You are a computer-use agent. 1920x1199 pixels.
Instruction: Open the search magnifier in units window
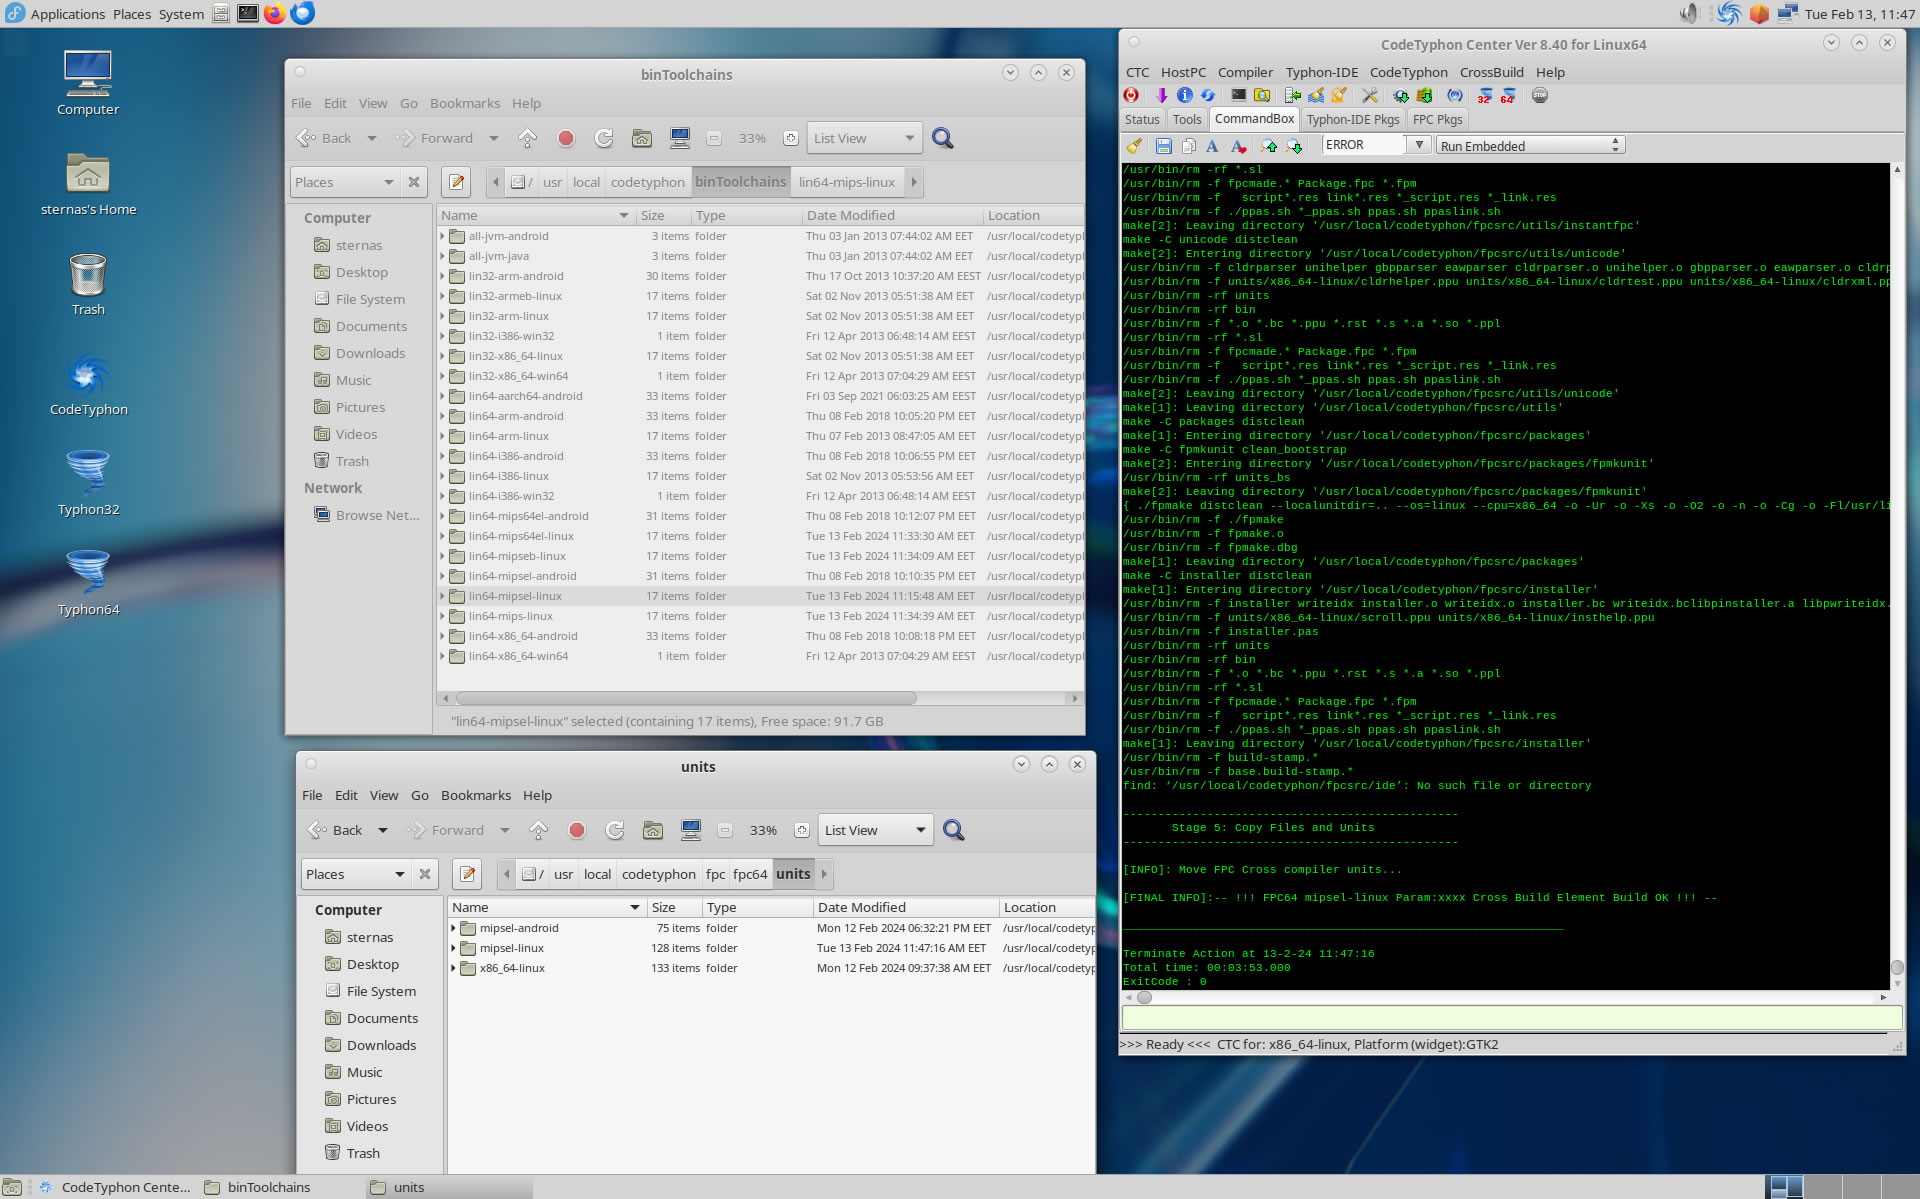[x=953, y=831]
